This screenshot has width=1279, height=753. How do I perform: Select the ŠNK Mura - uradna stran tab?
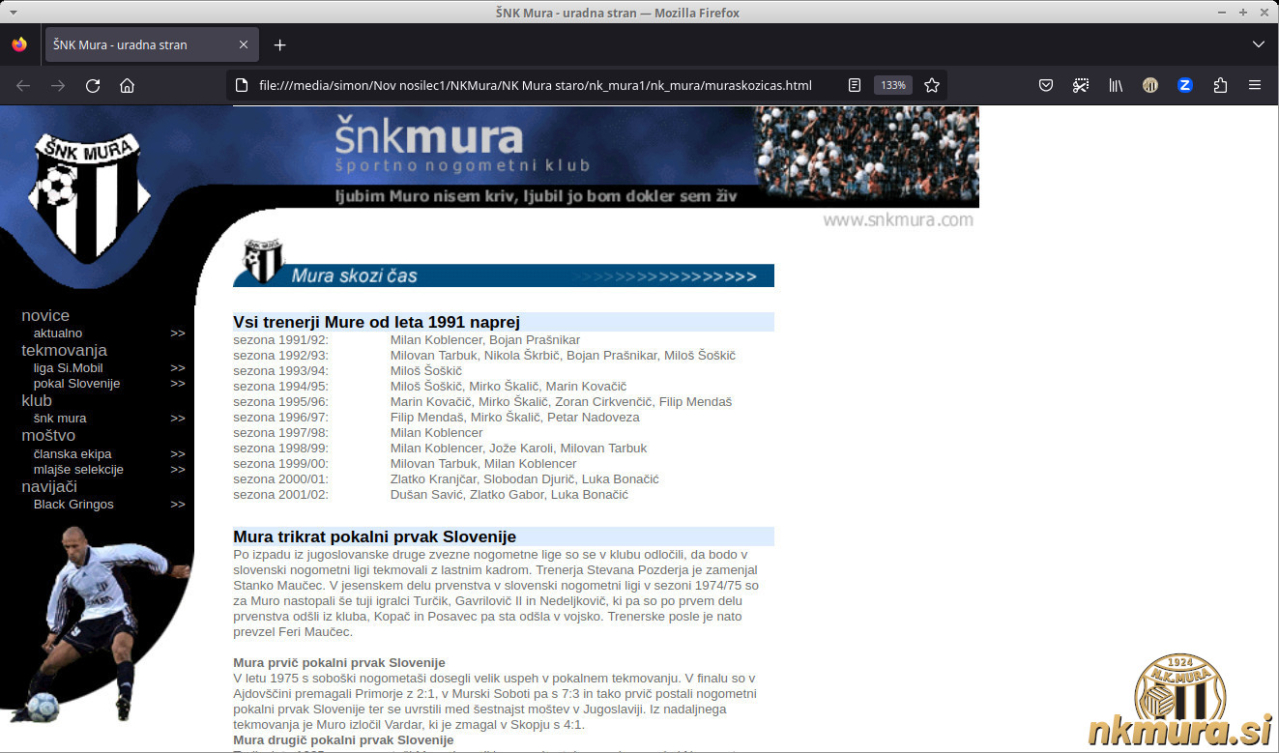point(138,45)
